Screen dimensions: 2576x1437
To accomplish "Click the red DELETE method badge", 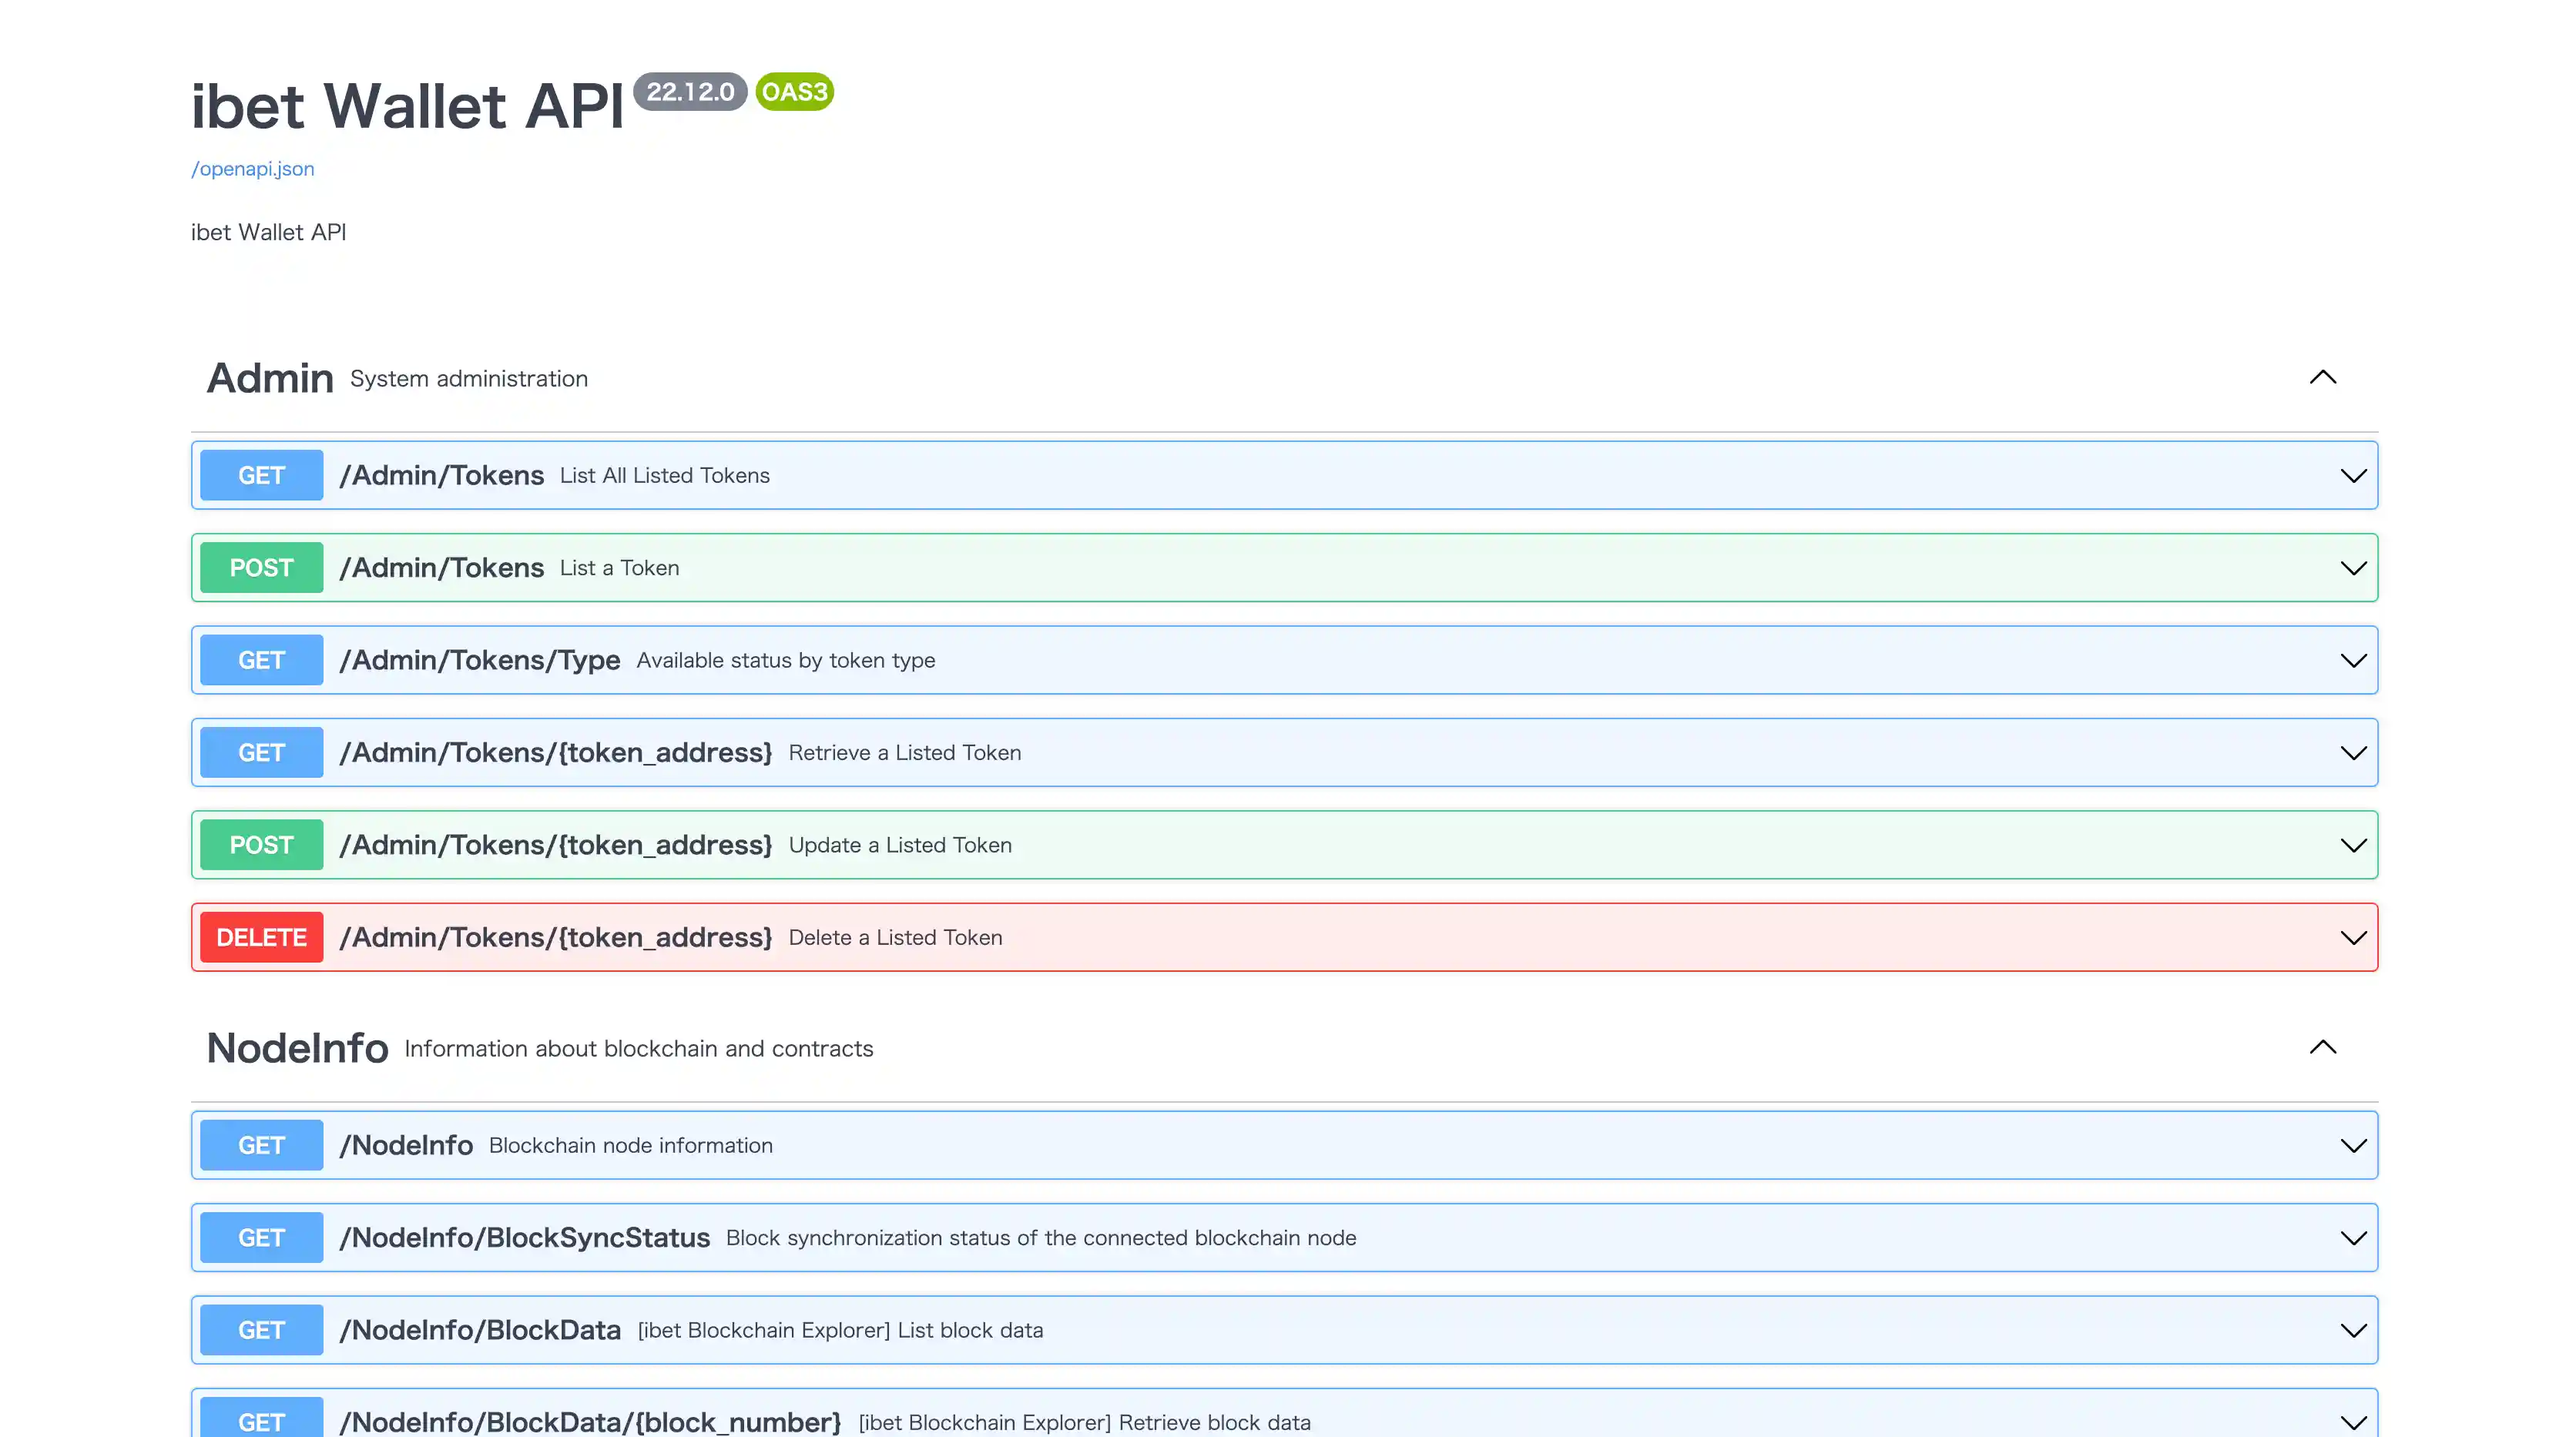I will tap(261, 937).
